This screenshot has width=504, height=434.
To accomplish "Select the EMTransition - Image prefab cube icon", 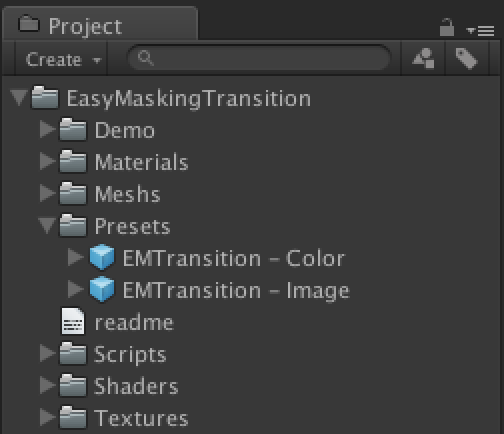I will (102, 289).
